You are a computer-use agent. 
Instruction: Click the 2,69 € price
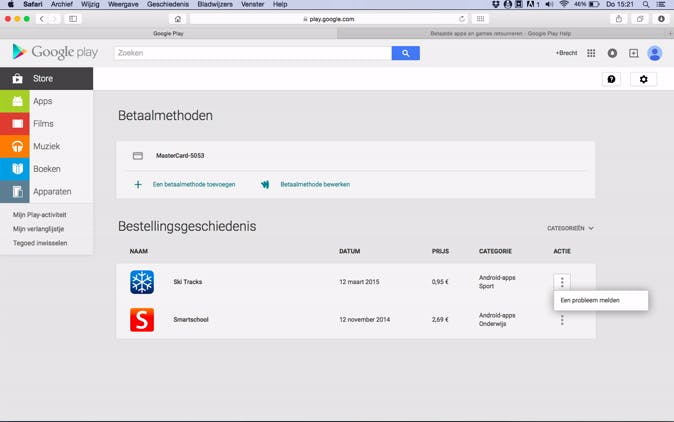click(440, 320)
